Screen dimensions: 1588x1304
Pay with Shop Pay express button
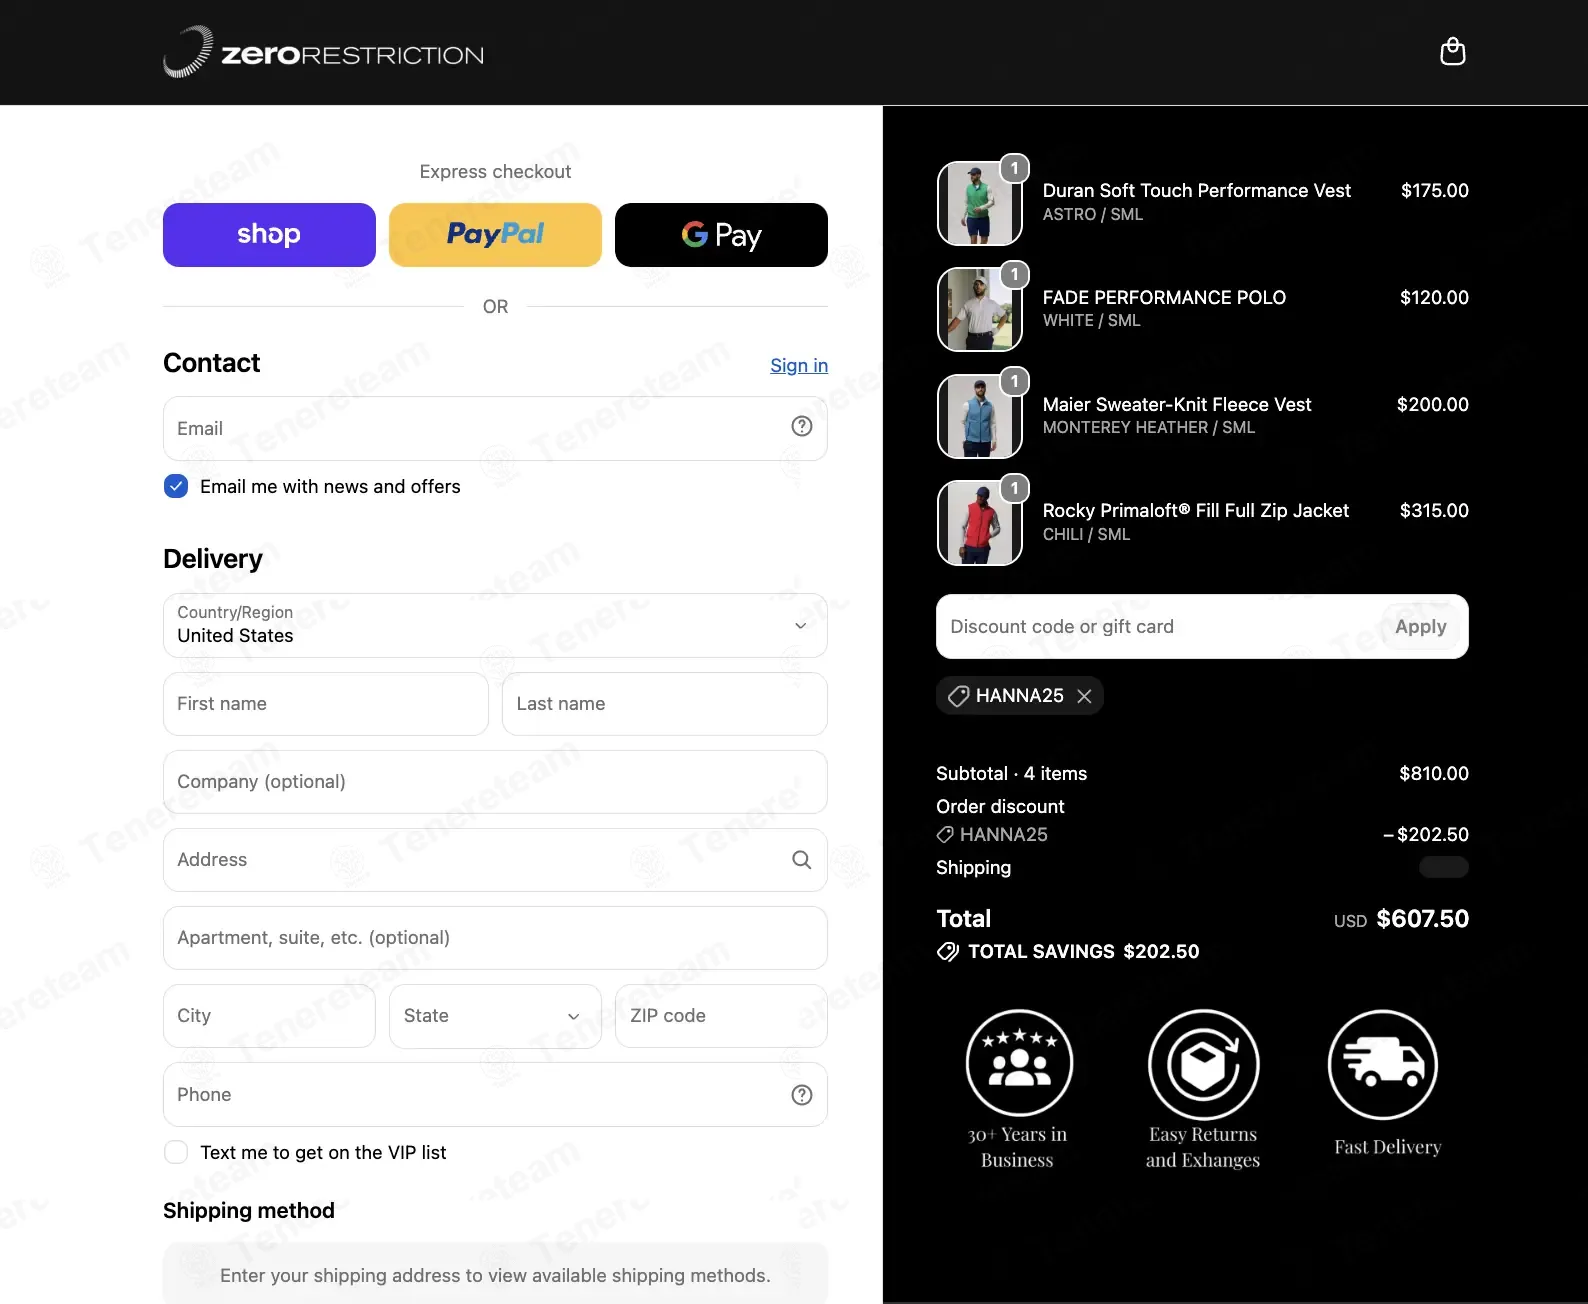click(269, 235)
